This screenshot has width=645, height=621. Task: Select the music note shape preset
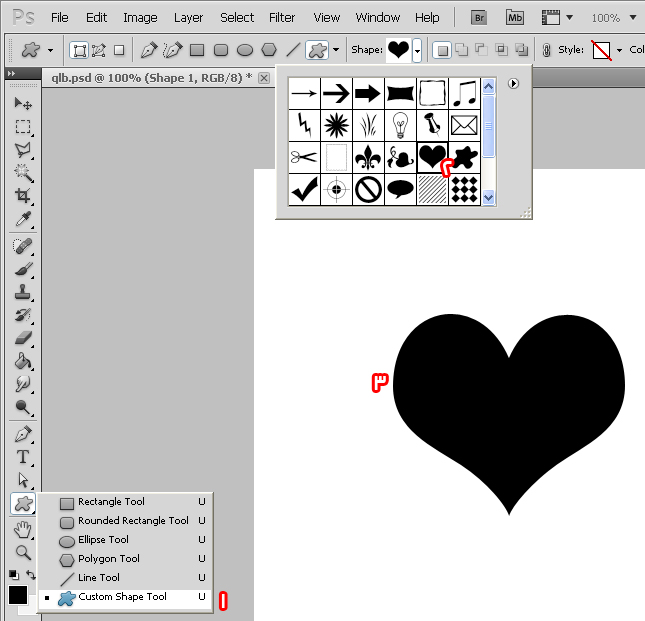point(464,93)
